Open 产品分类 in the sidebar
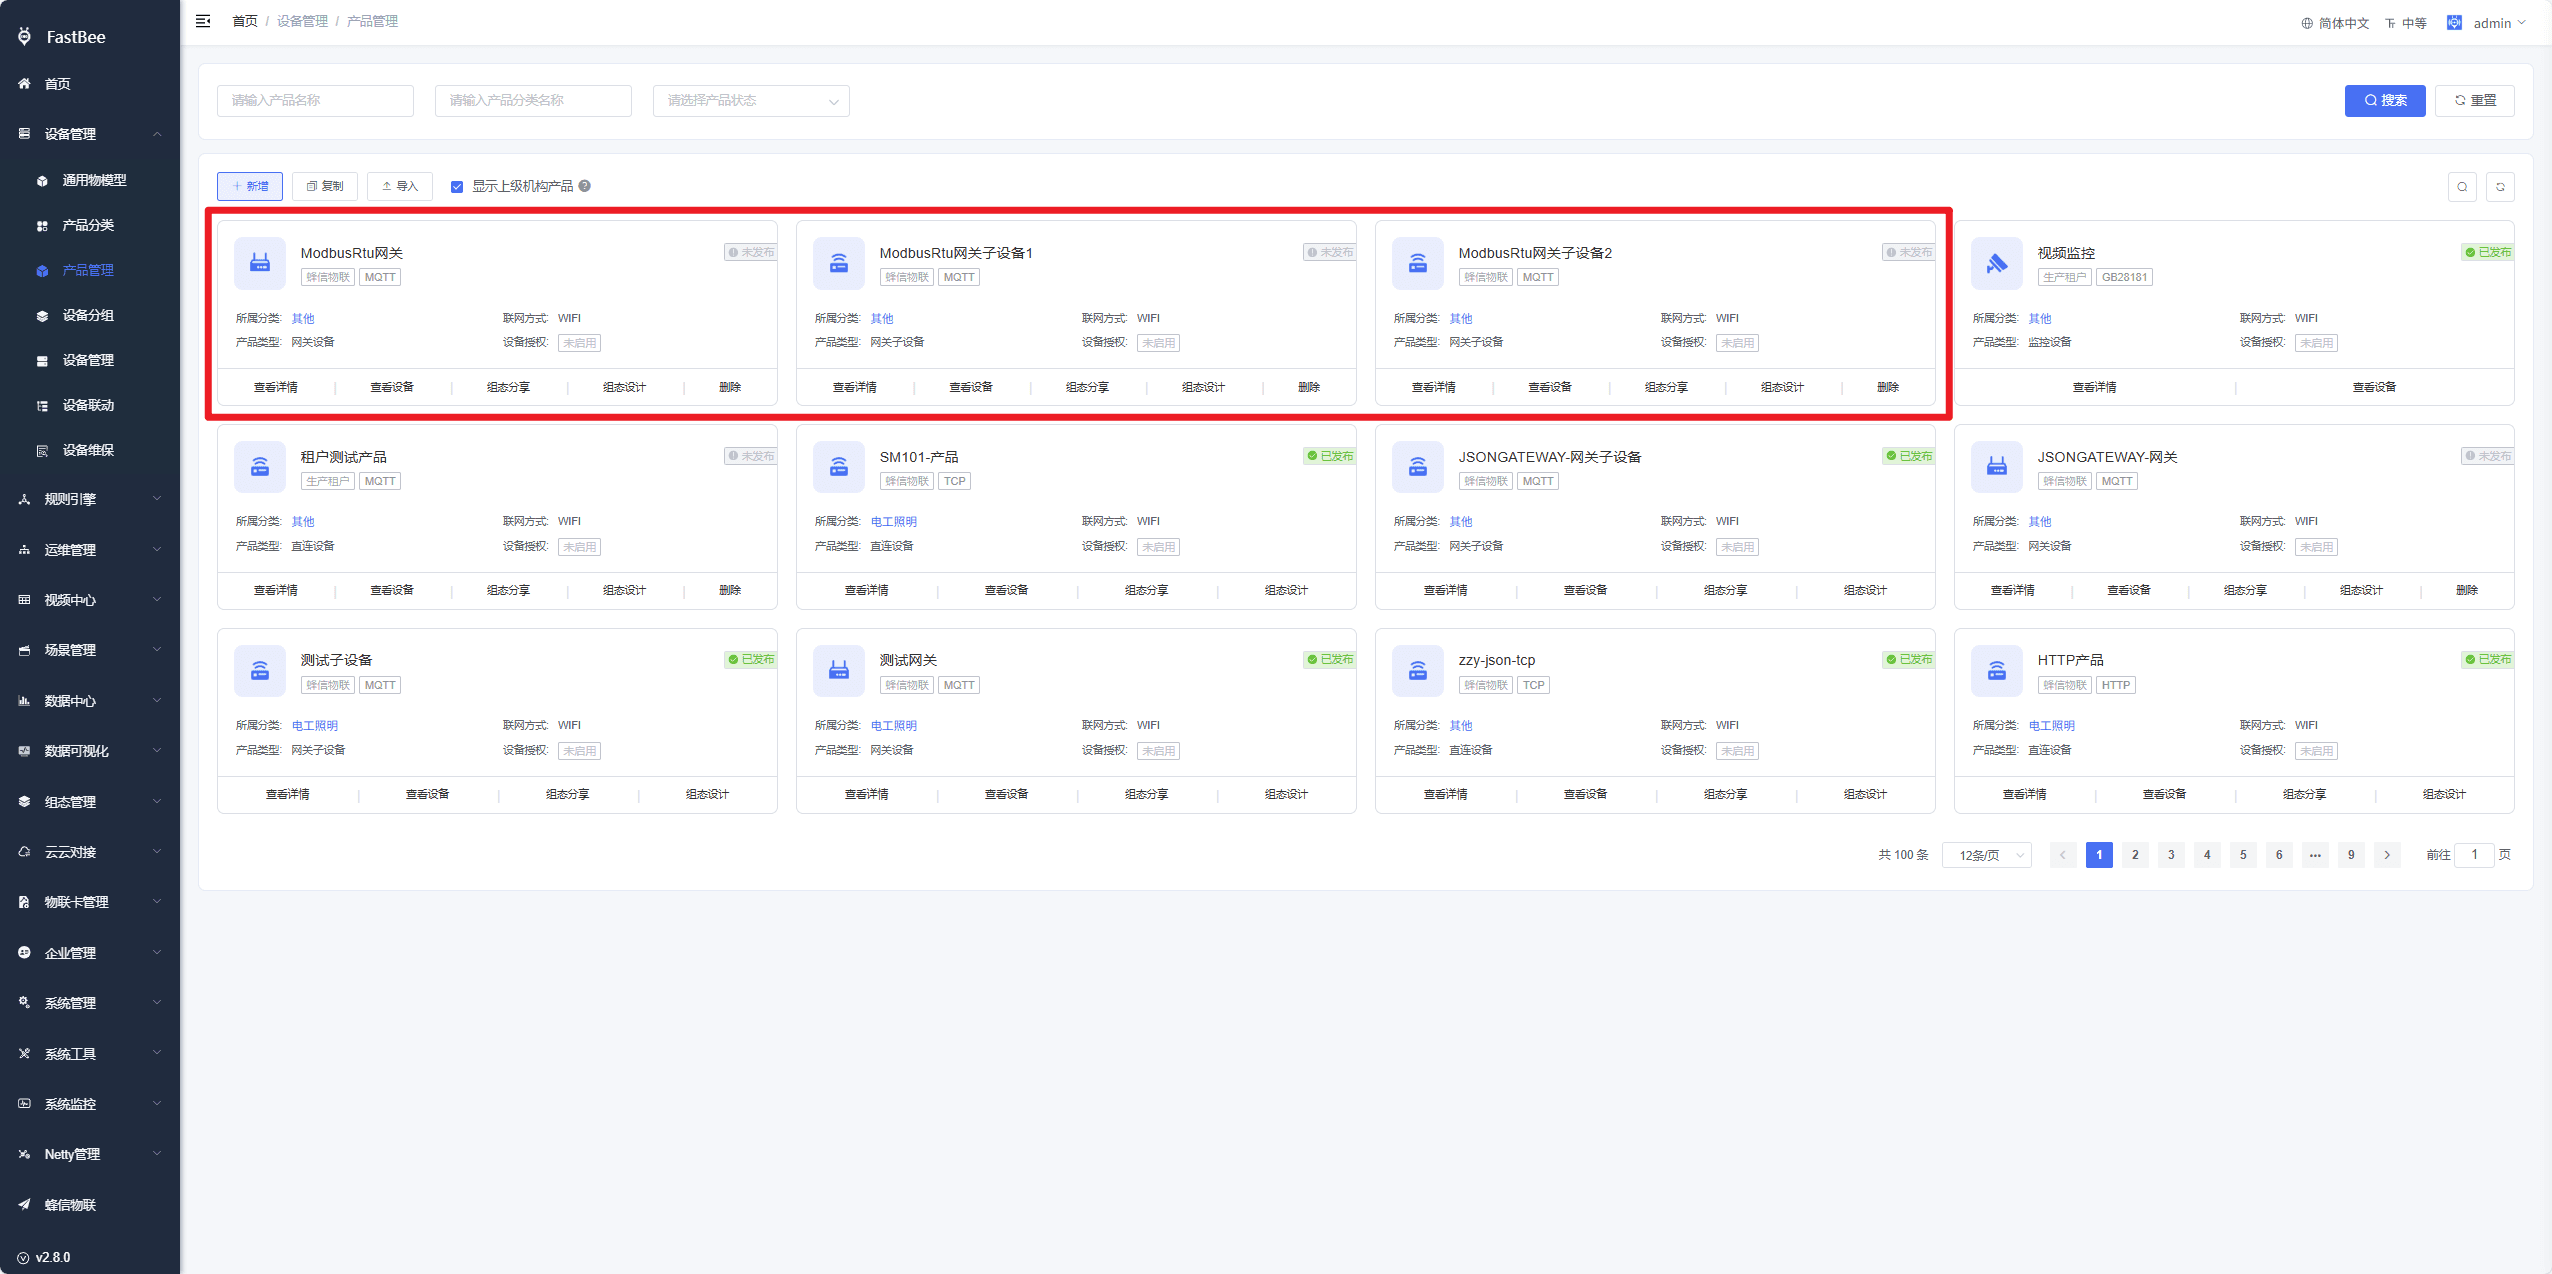Viewport: 2552px width, 1274px height. click(x=90, y=225)
